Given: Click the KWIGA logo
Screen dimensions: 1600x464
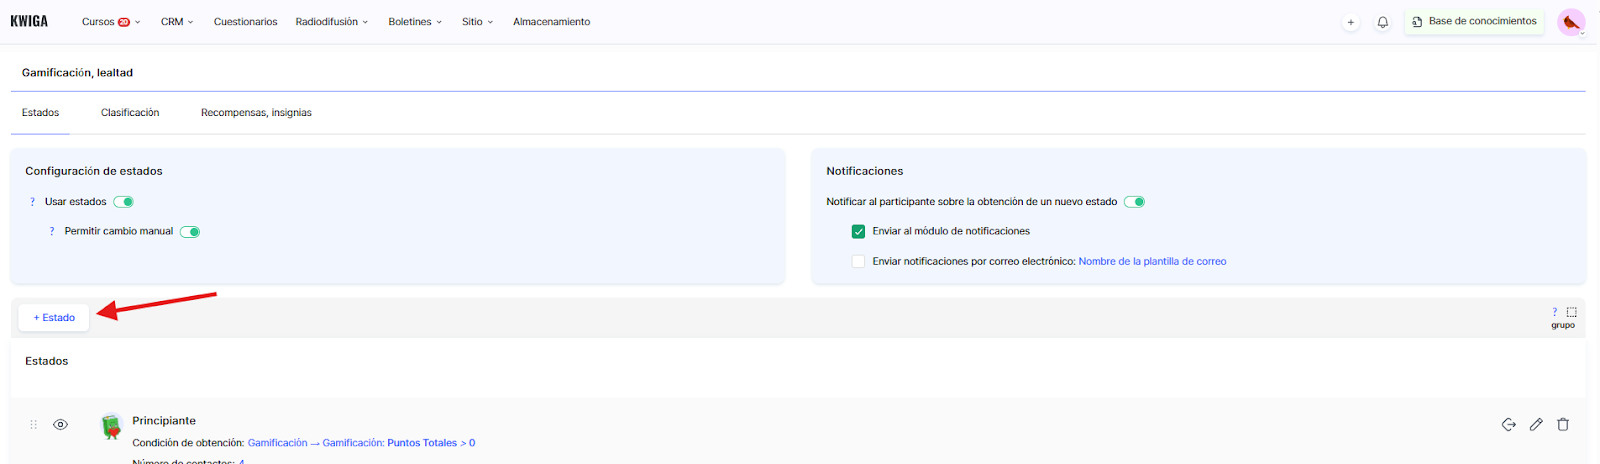Looking at the screenshot, I should coord(29,21).
